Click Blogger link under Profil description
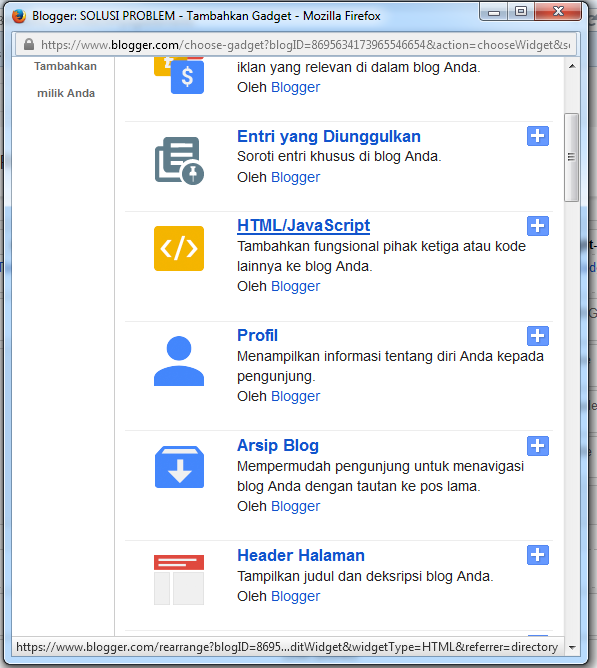The height and width of the screenshot is (668, 597). [x=295, y=396]
